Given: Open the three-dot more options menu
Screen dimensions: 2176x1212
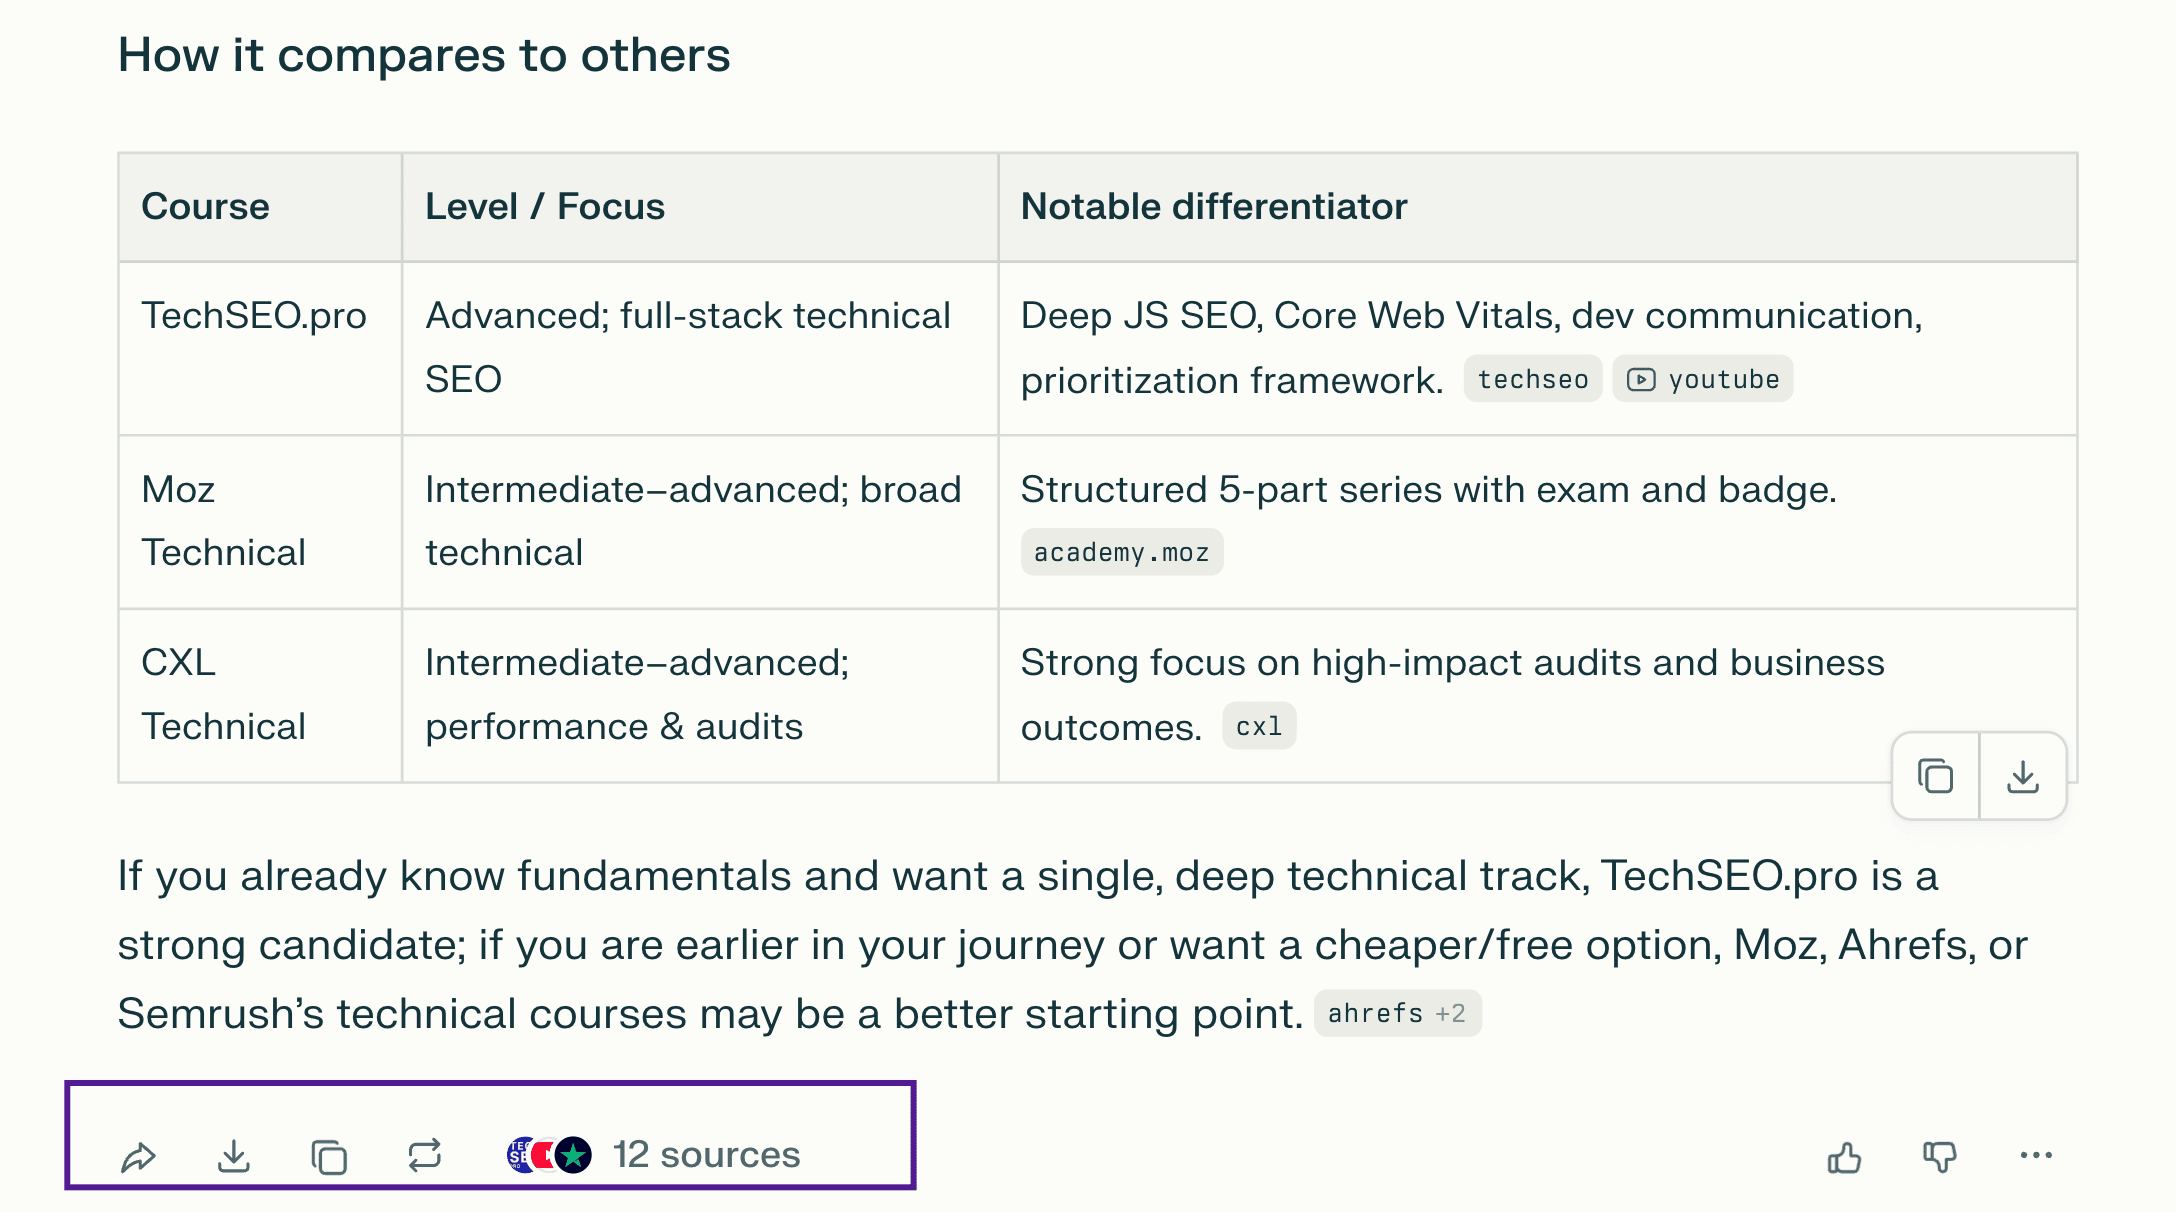Looking at the screenshot, I should tap(2036, 1156).
